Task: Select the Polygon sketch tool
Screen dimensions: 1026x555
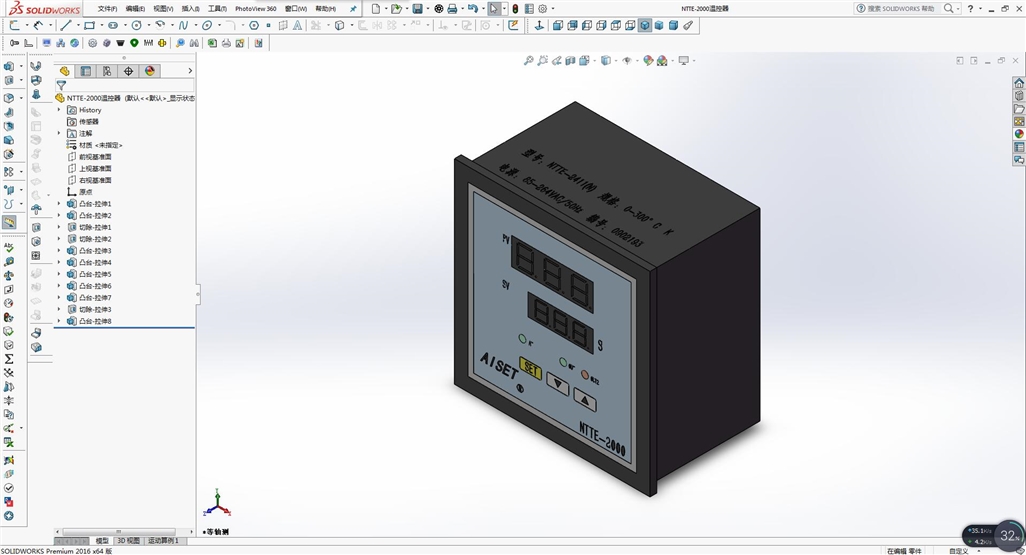Action: coord(254,26)
